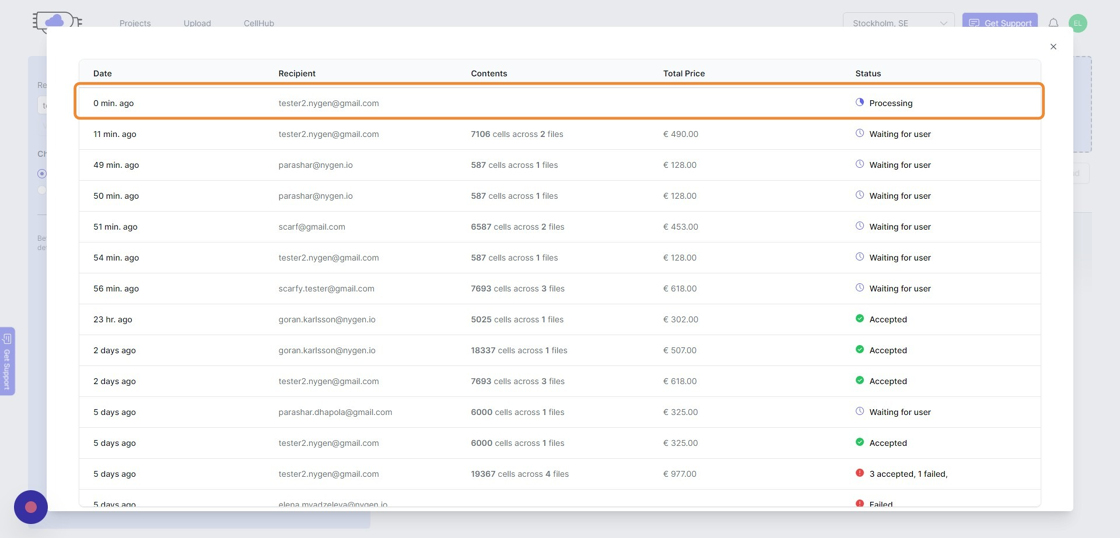This screenshot has height=538, width=1120.
Task: Click green Accepted checkmark in 23 hr. ago row
Action: coord(859,319)
